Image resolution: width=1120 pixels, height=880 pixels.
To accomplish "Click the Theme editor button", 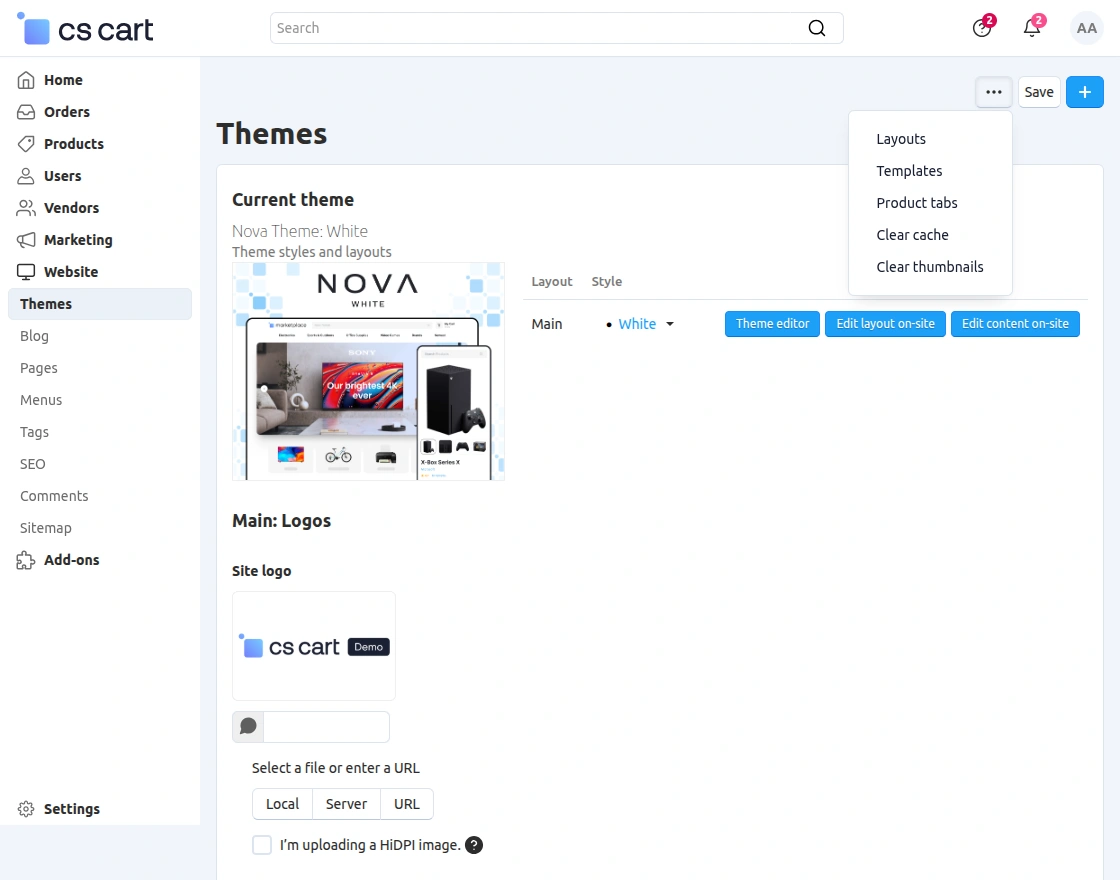I will (771, 323).
